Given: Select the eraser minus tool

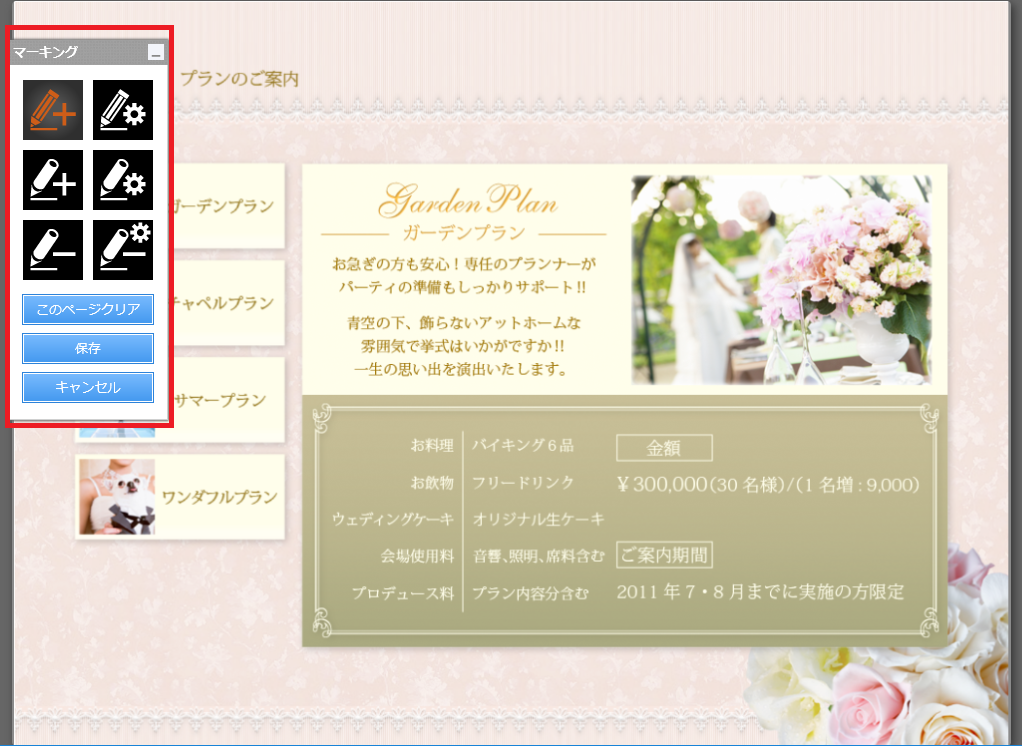Looking at the screenshot, I should pyautogui.click(x=52, y=250).
